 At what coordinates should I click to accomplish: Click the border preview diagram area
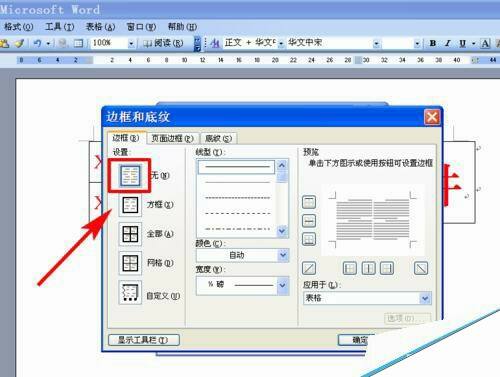[x=373, y=220]
